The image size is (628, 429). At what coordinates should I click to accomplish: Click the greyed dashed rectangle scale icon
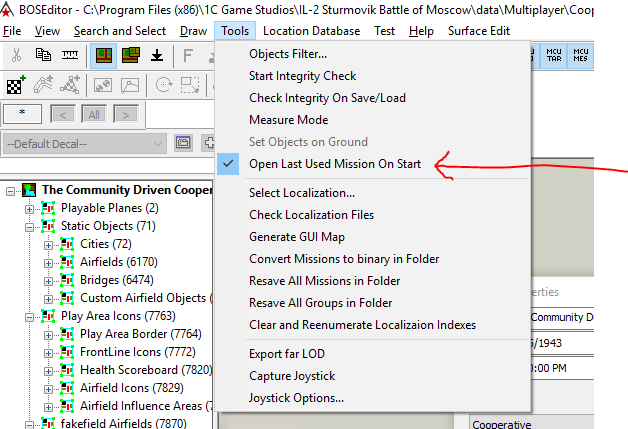[190, 85]
